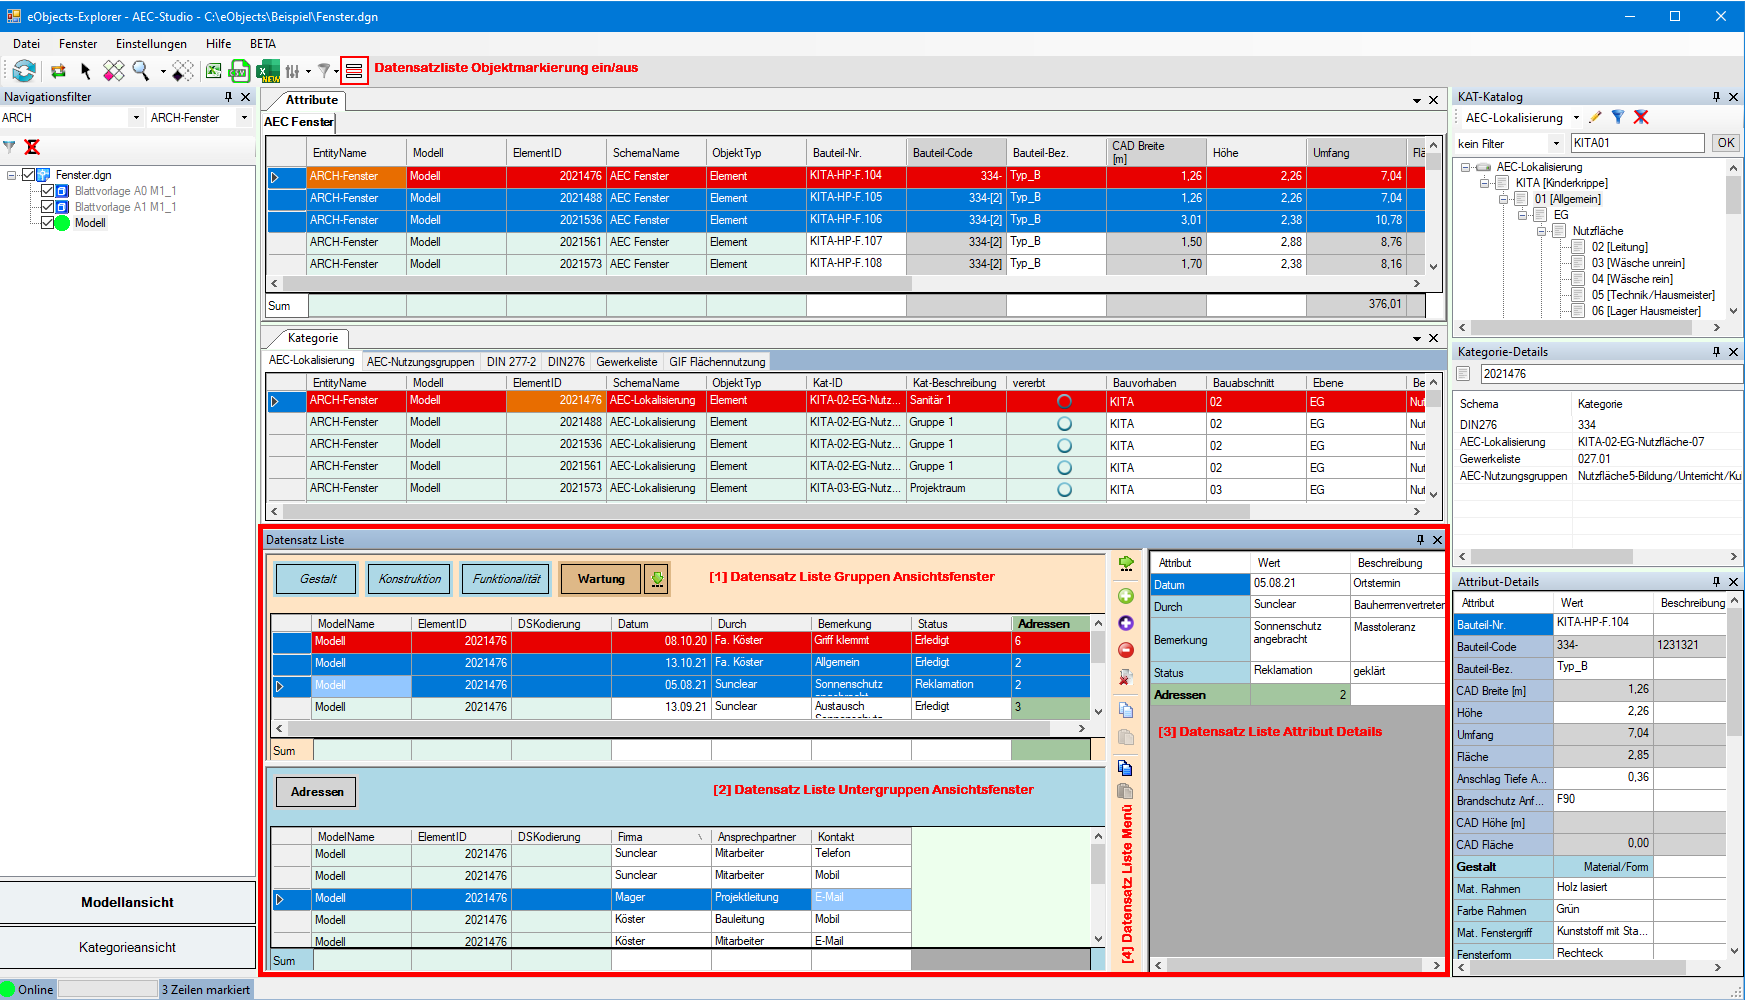Image resolution: width=1748 pixels, height=1000 pixels.
Task: Click the Kategorieansicht button
Action: click(128, 947)
